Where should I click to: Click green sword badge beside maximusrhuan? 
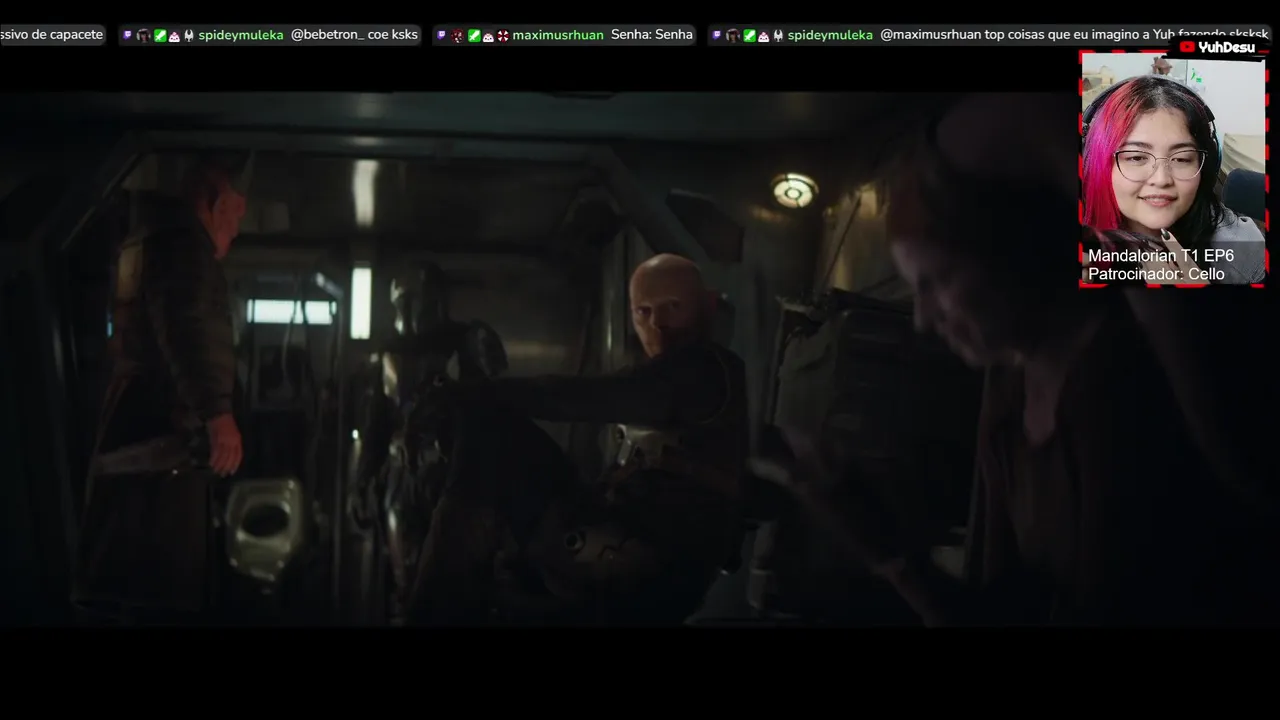click(474, 35)
